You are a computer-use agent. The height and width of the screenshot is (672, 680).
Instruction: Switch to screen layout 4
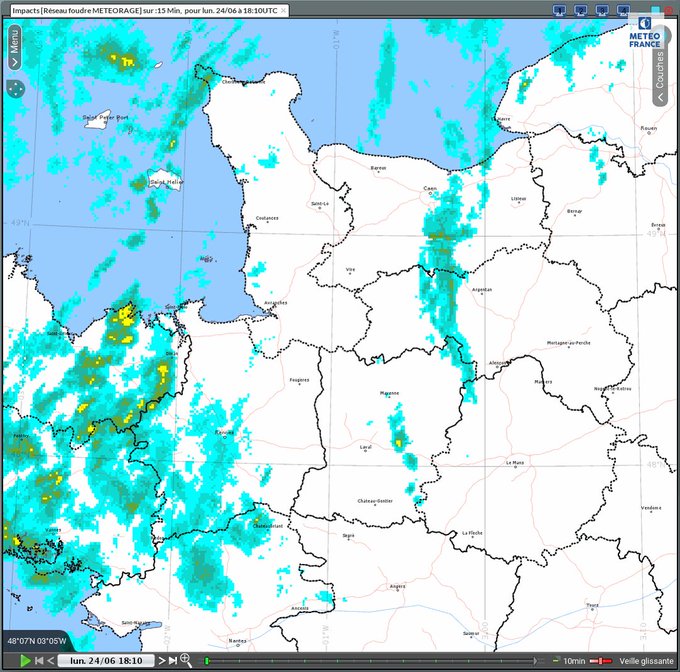point(623,10)
